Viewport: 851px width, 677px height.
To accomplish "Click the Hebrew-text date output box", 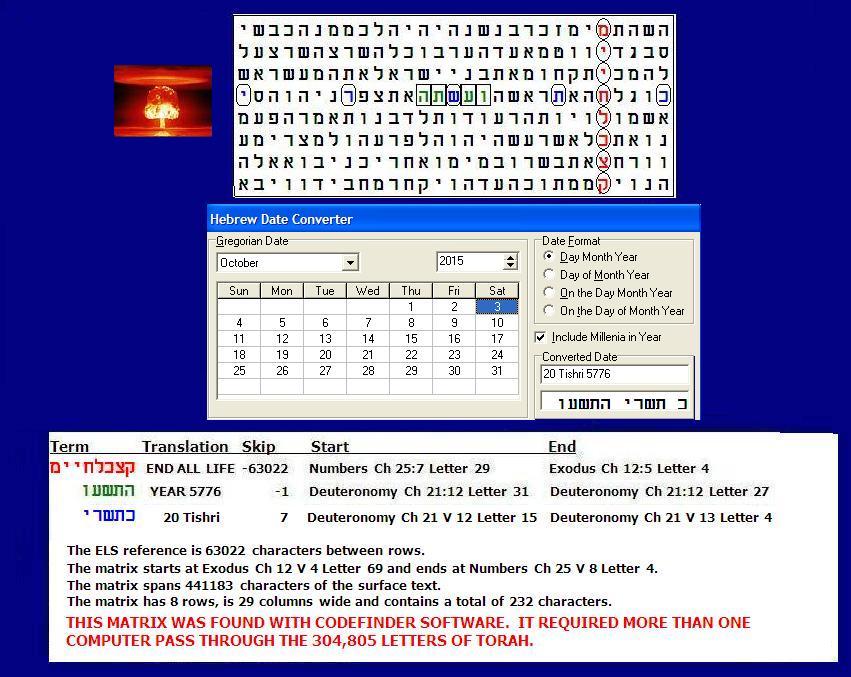I will (x=614, y=402).
